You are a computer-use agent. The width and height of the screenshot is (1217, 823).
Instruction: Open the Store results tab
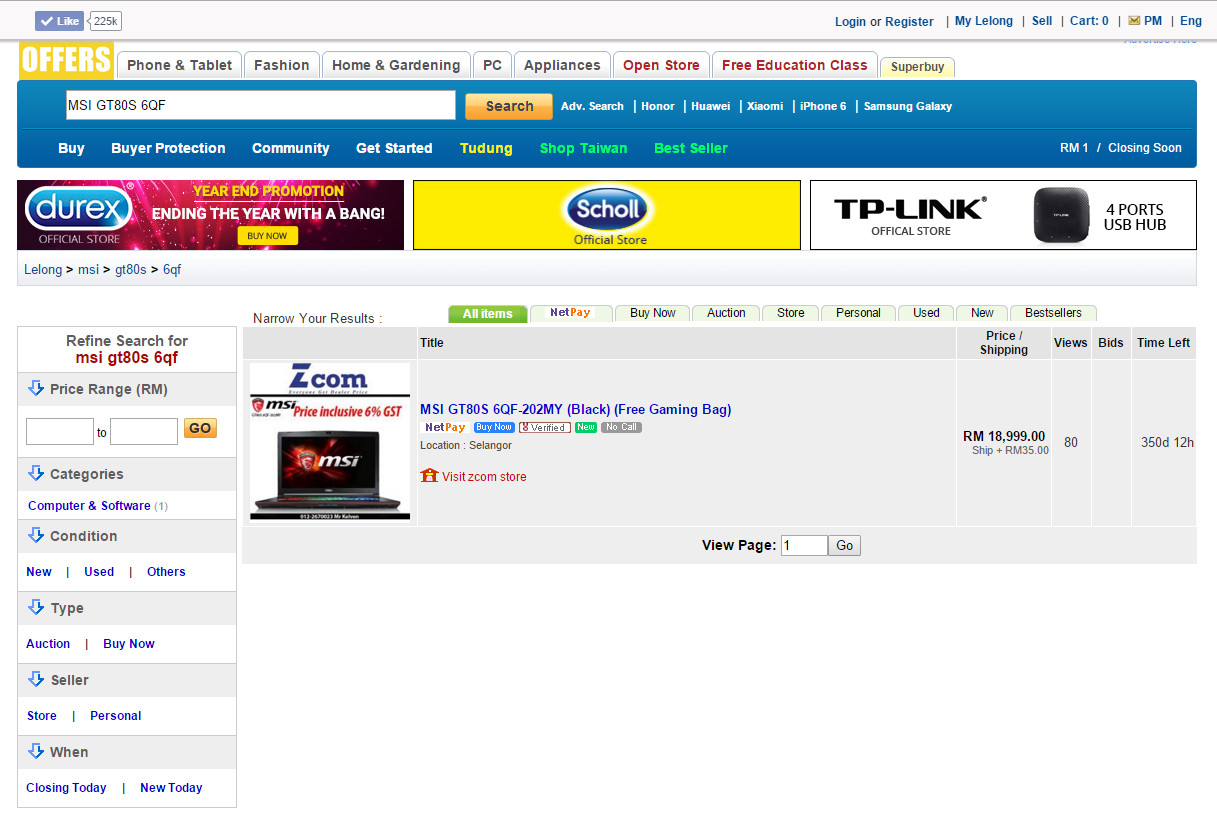790,313
